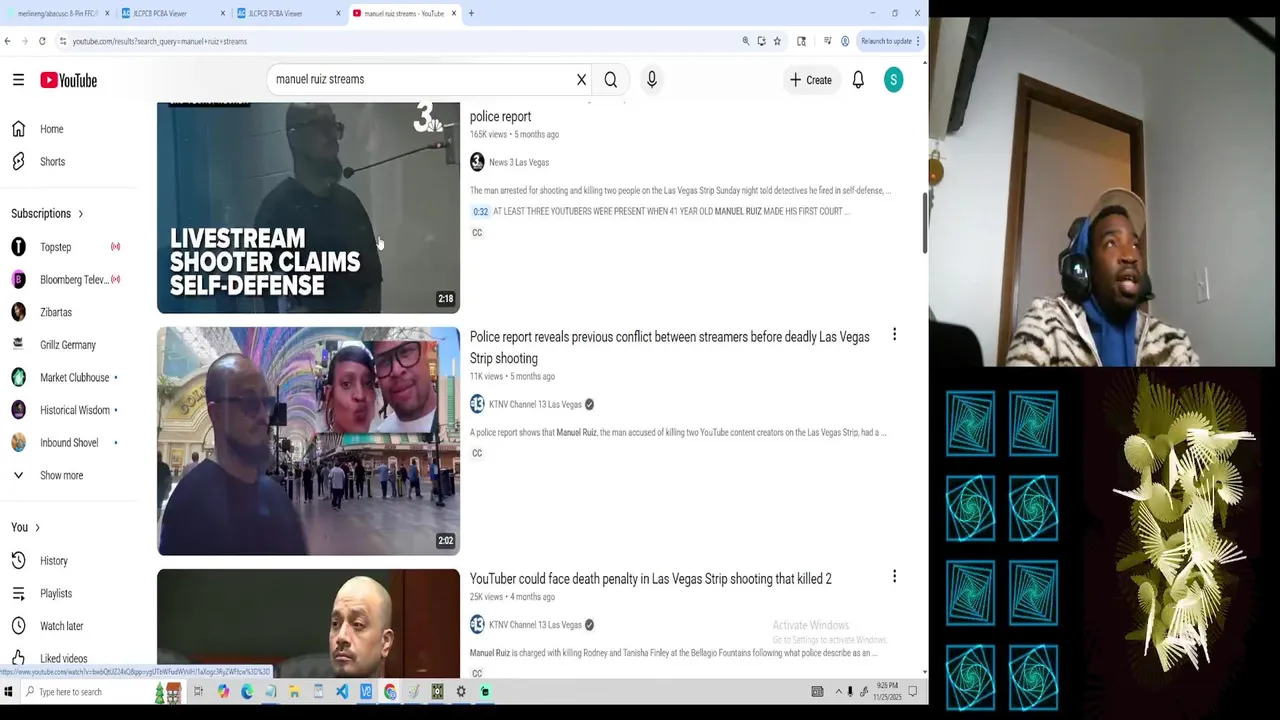Open News 3 Las Vegas channel avatar
1280x720 pixels.
click(x=477, y=162)
